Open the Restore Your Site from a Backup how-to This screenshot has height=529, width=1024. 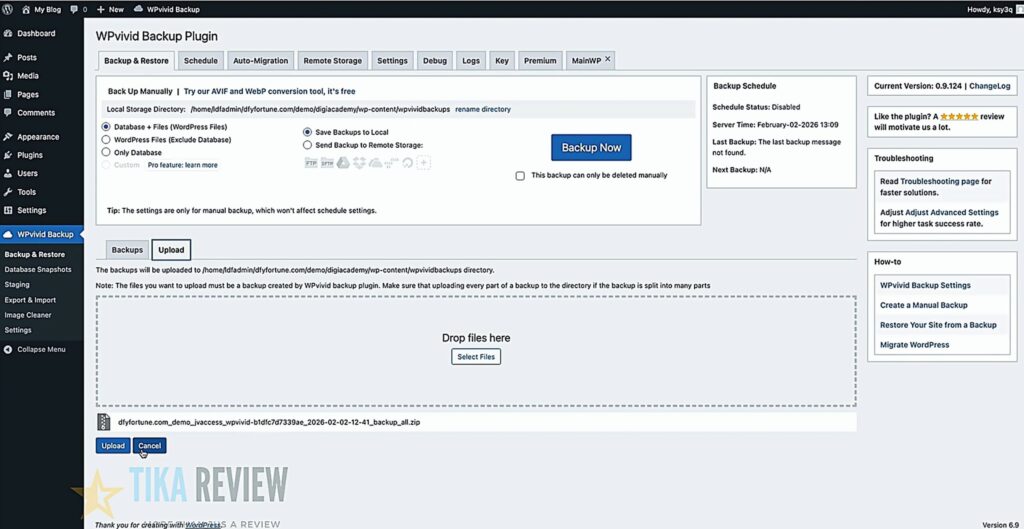(x=938, y=325)
